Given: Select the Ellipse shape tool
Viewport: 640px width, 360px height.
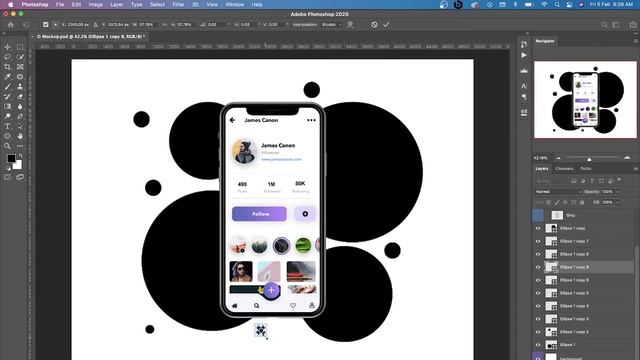Looking at the screenshot, I should (7, 136).
